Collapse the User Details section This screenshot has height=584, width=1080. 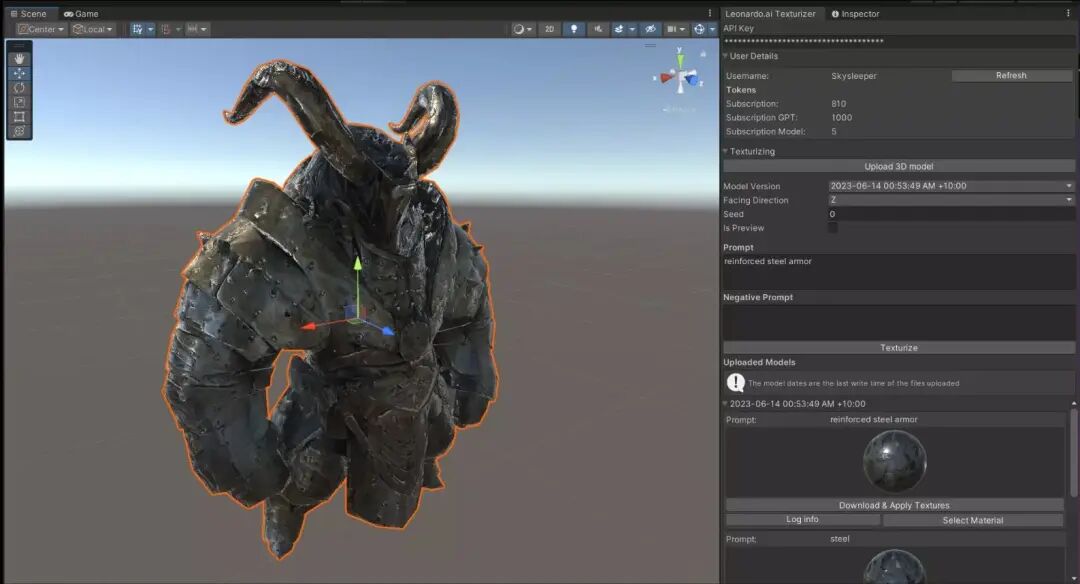[x=725, y=56]
